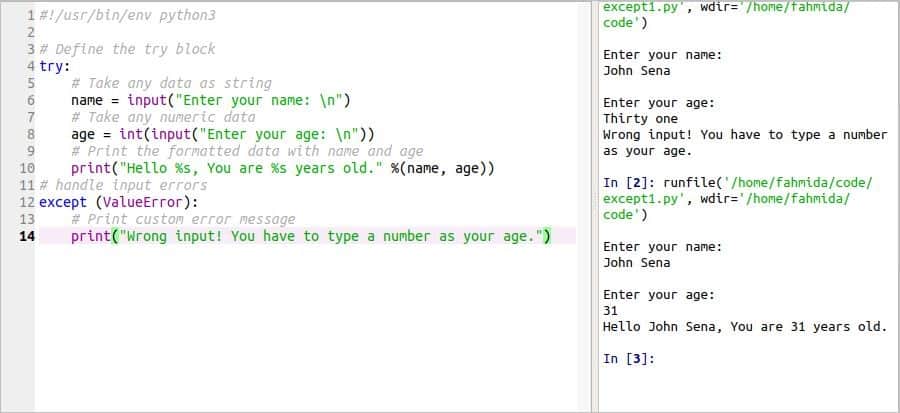Click the comment '# Take any data as string'
Screen dimensions: 900x413
(x=171, y=83)
